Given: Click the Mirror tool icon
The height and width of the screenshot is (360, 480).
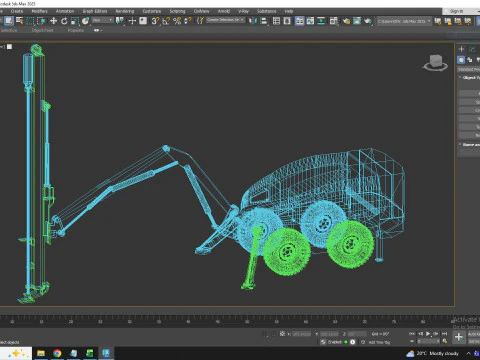Looking at the screenshot, I should tap(253, 21).
